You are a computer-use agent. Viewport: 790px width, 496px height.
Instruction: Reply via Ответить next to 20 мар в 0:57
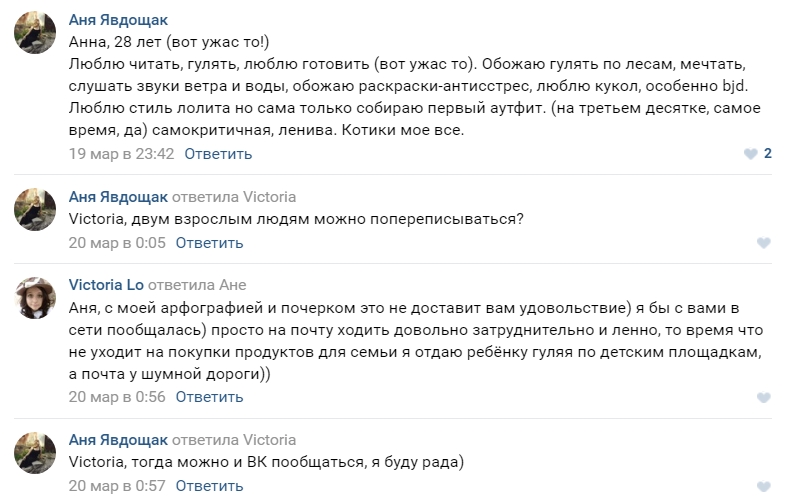209,486
